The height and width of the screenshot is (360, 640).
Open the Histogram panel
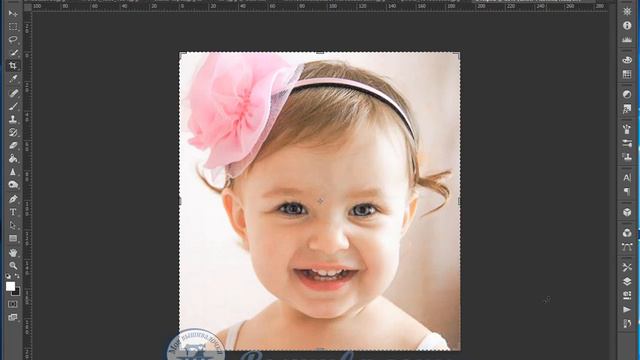point(627,40)
